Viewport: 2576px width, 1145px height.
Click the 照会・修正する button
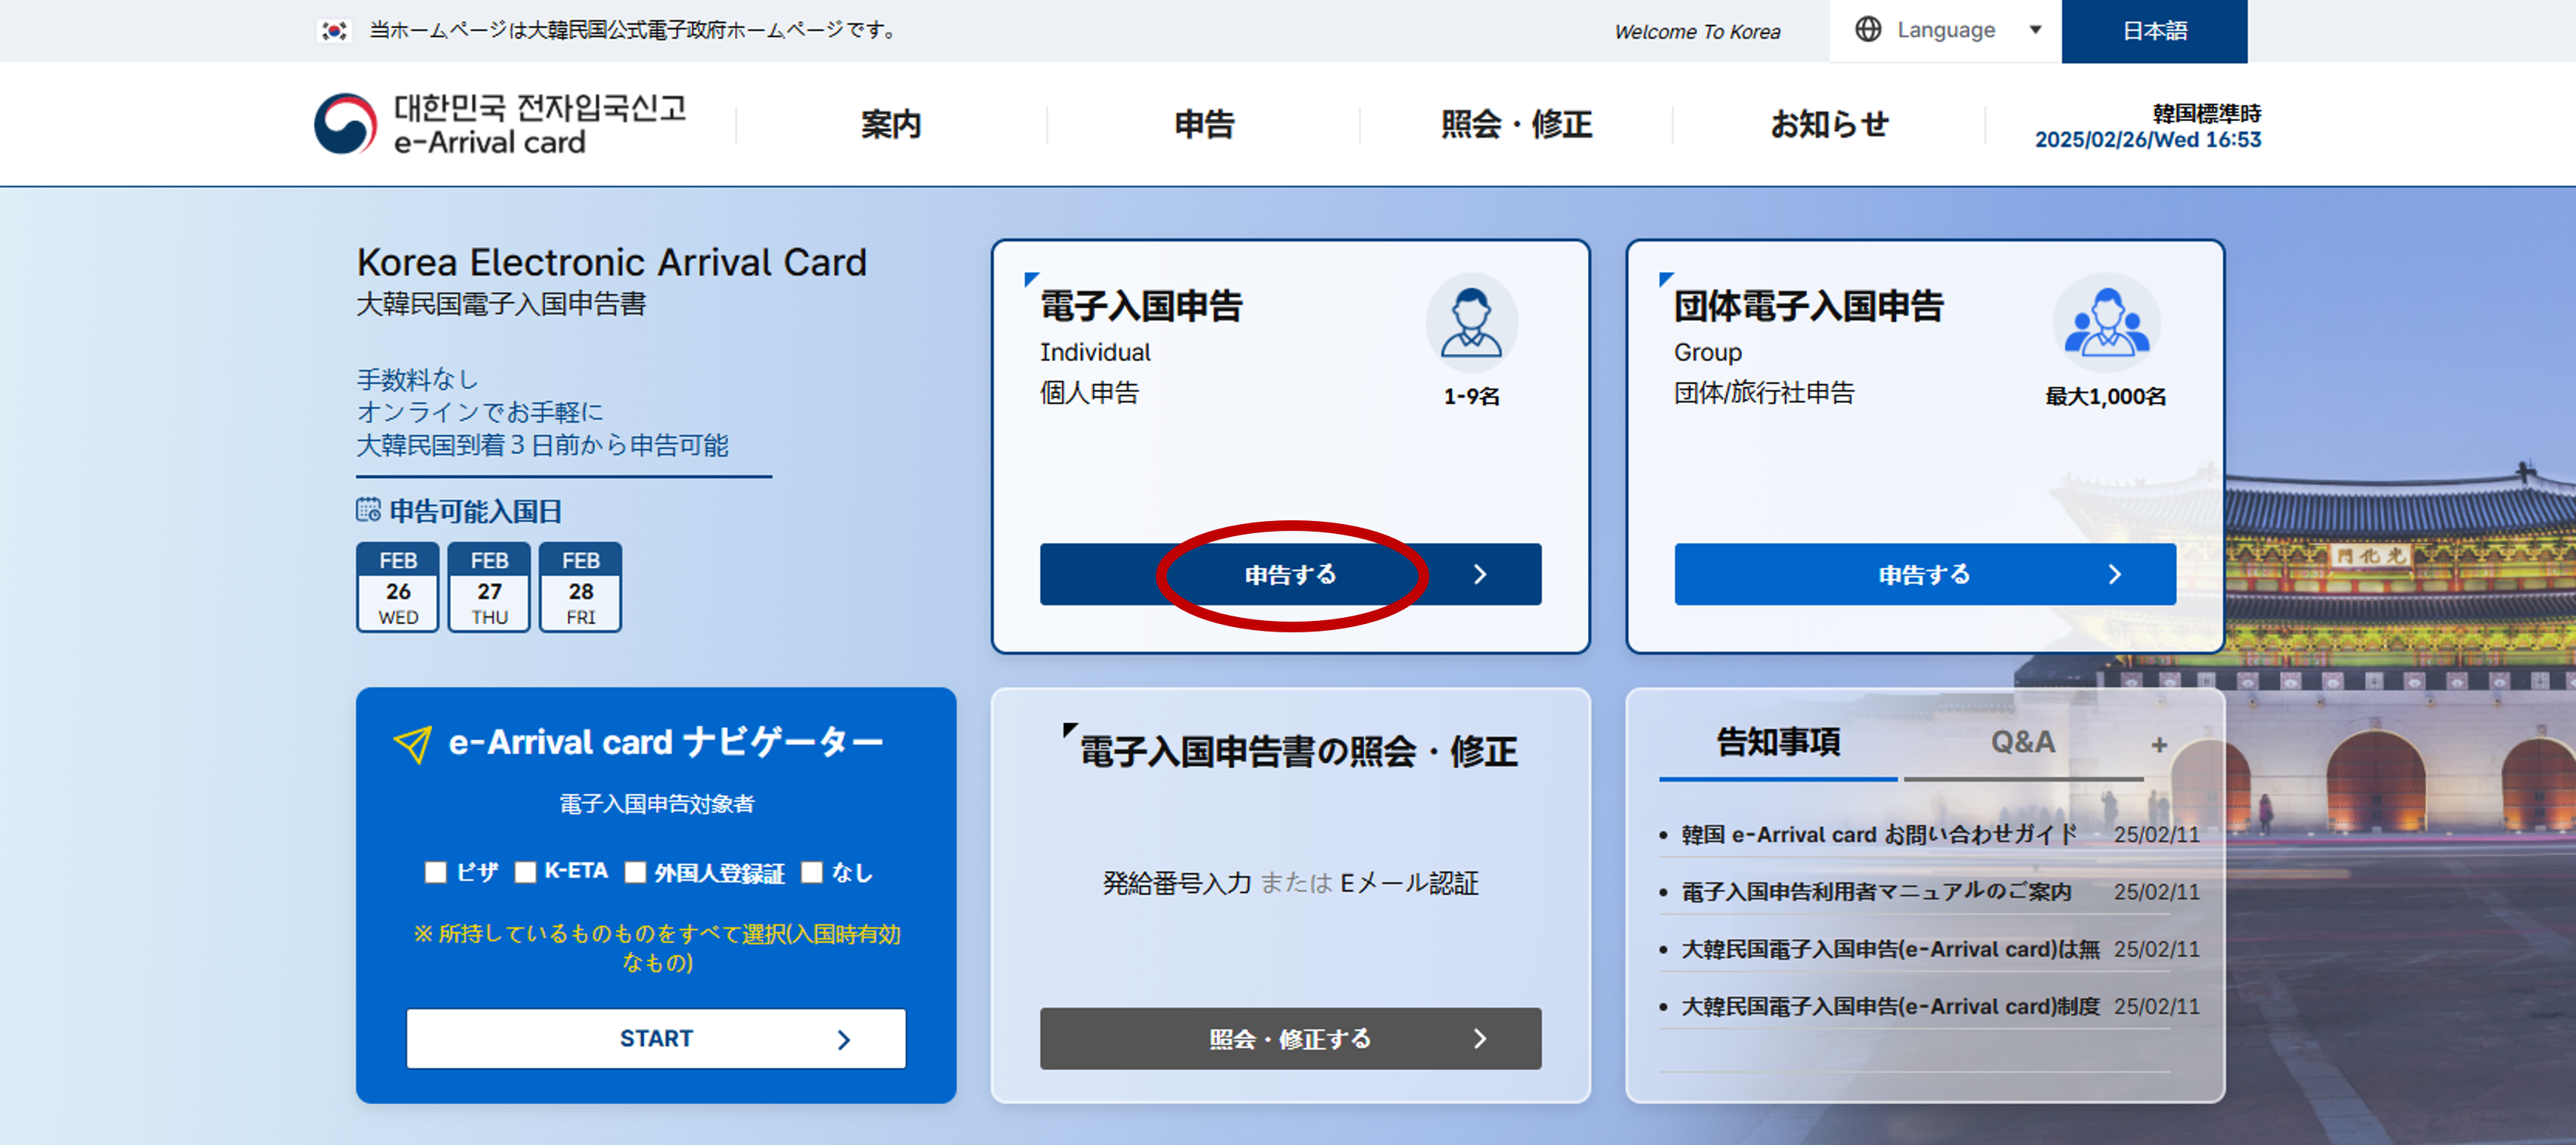pyautogui.click(x=1289, y=1038)
